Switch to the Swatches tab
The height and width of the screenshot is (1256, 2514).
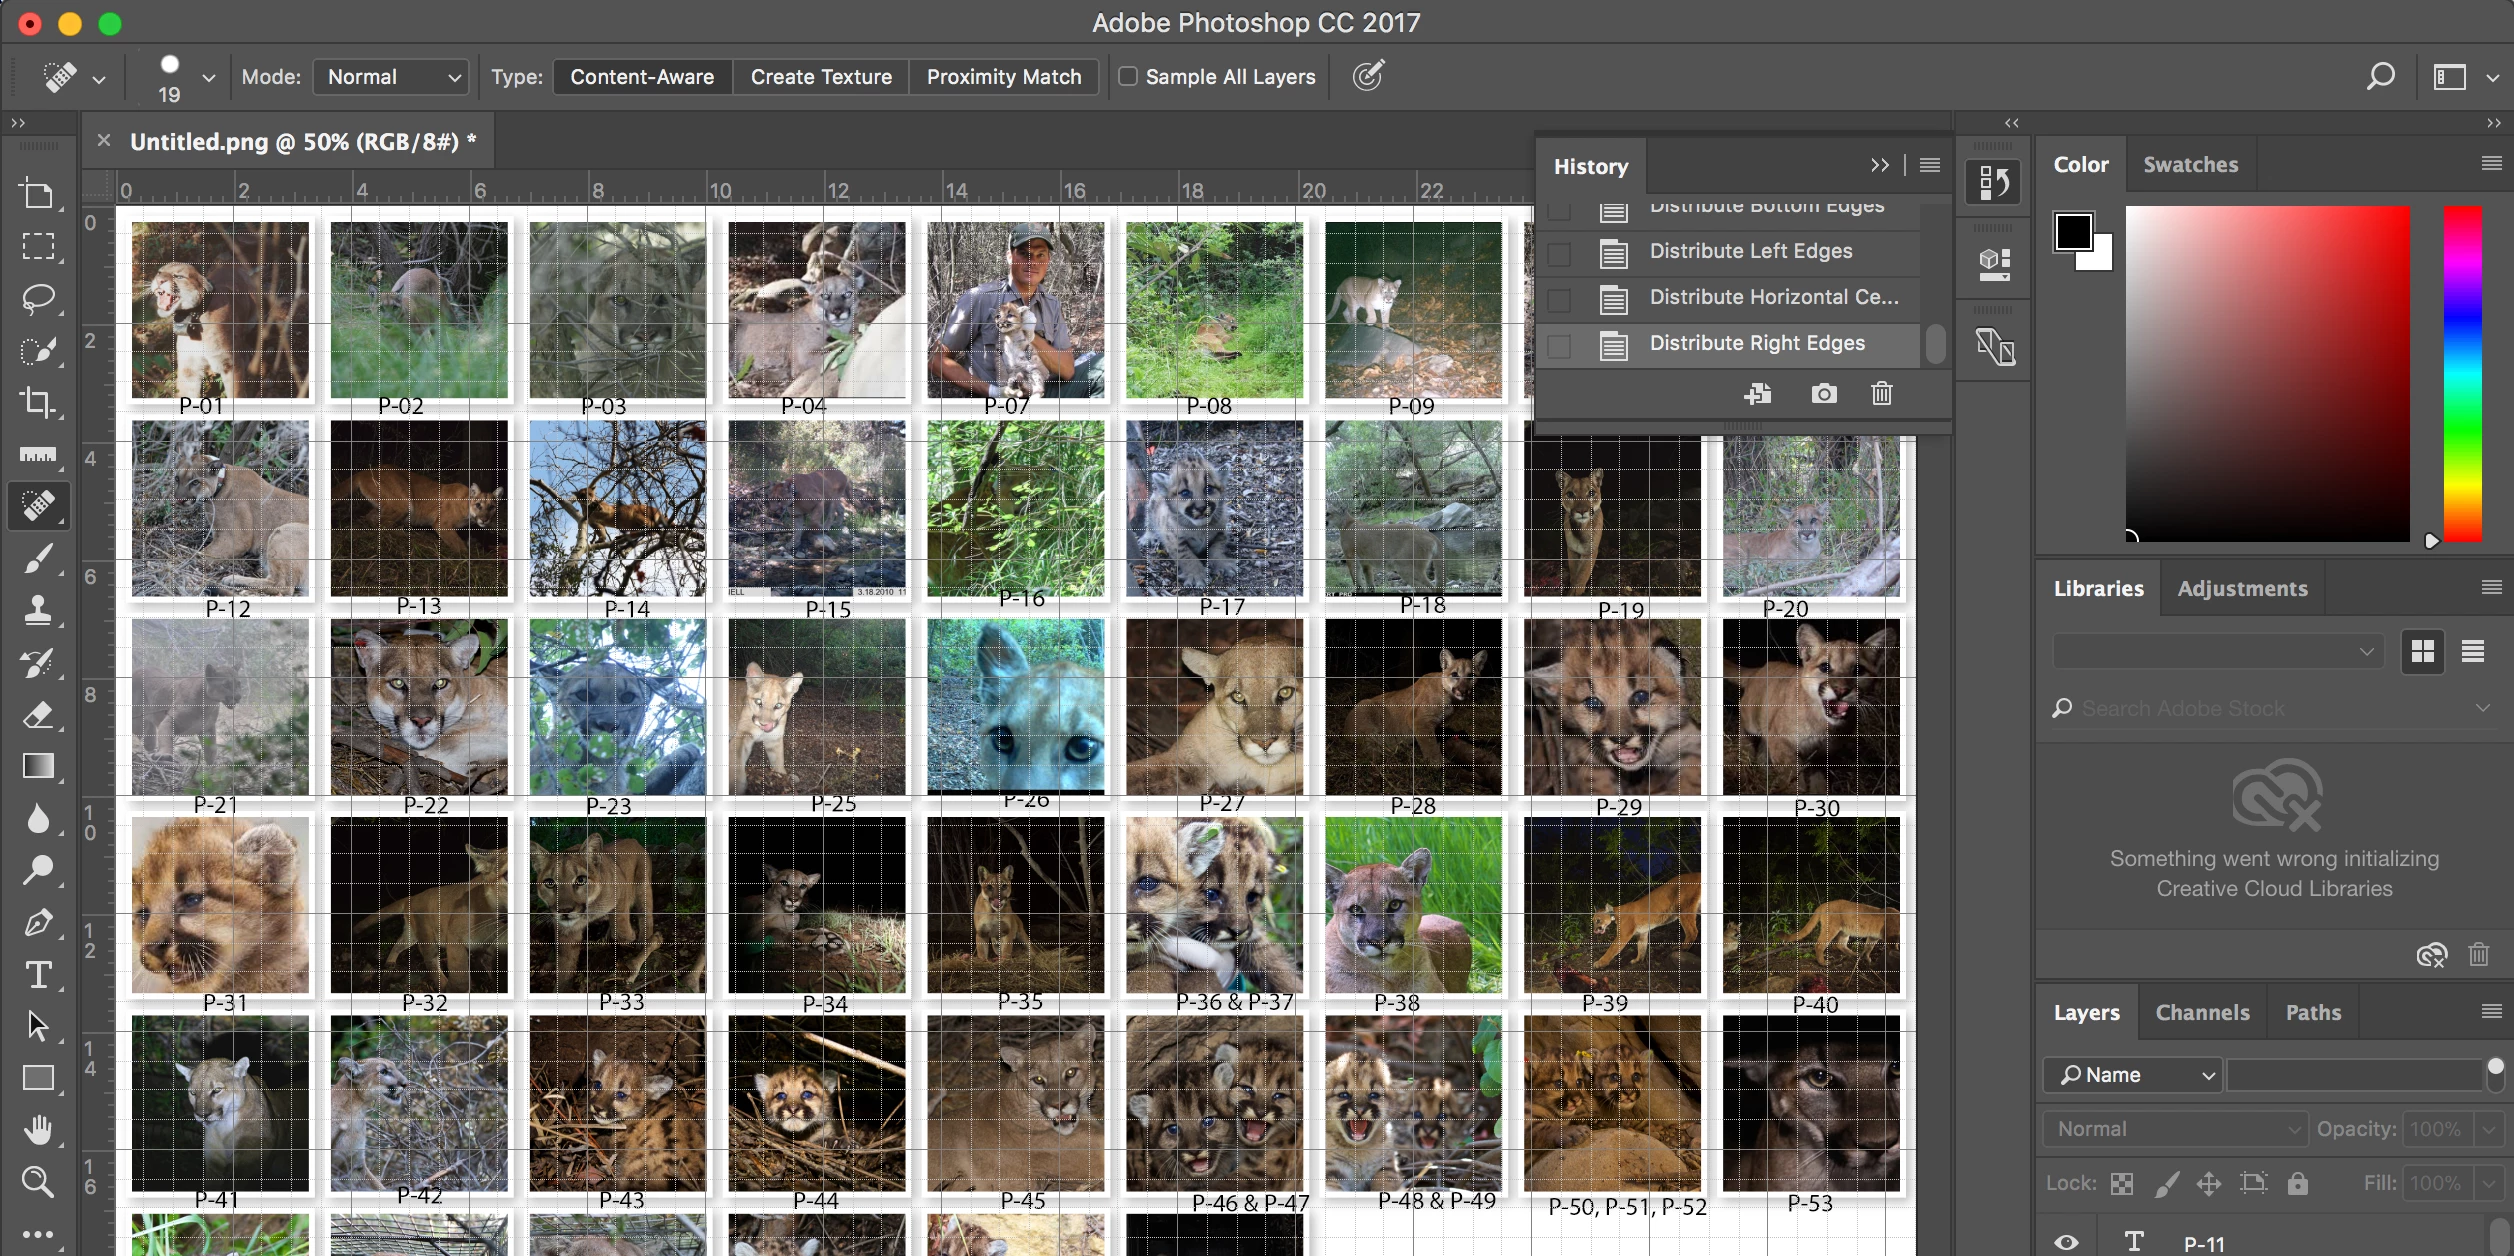pyautogui.click(x=2190, y=165)
